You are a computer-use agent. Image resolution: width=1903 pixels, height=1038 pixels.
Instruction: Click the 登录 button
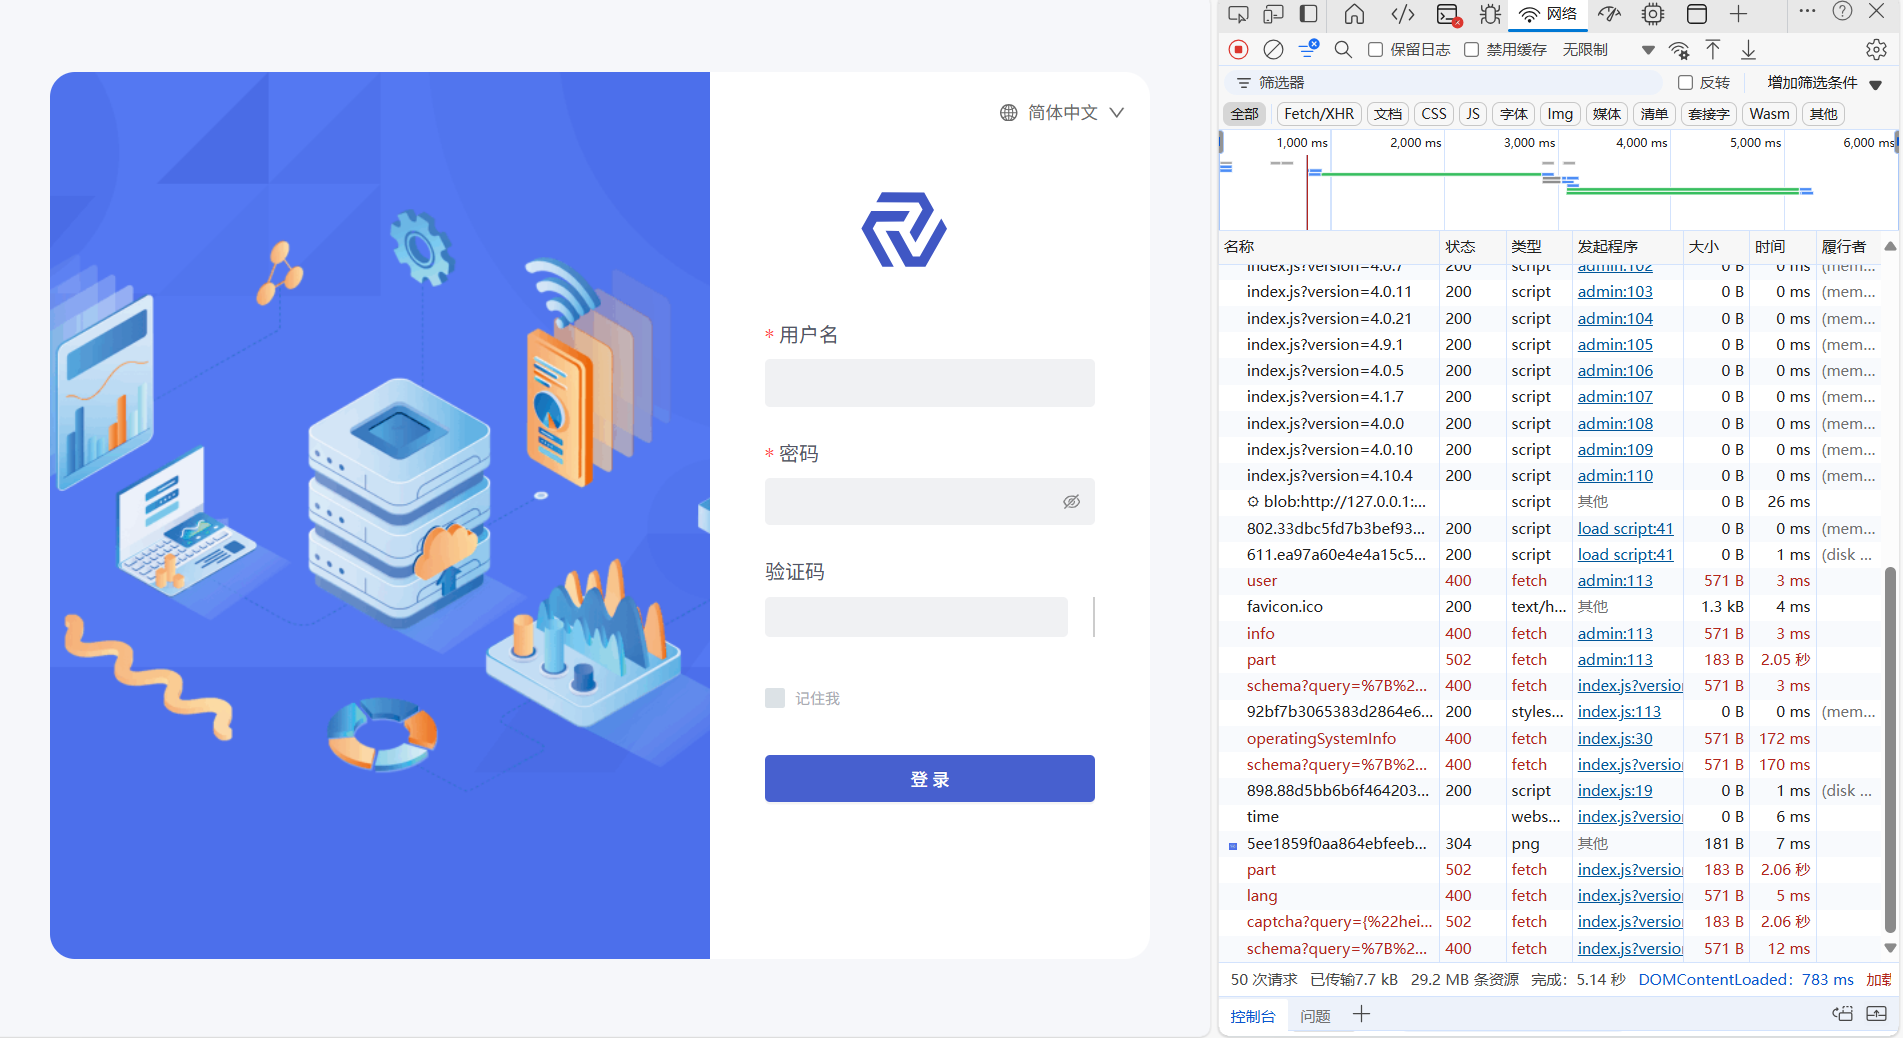point(930,778)
